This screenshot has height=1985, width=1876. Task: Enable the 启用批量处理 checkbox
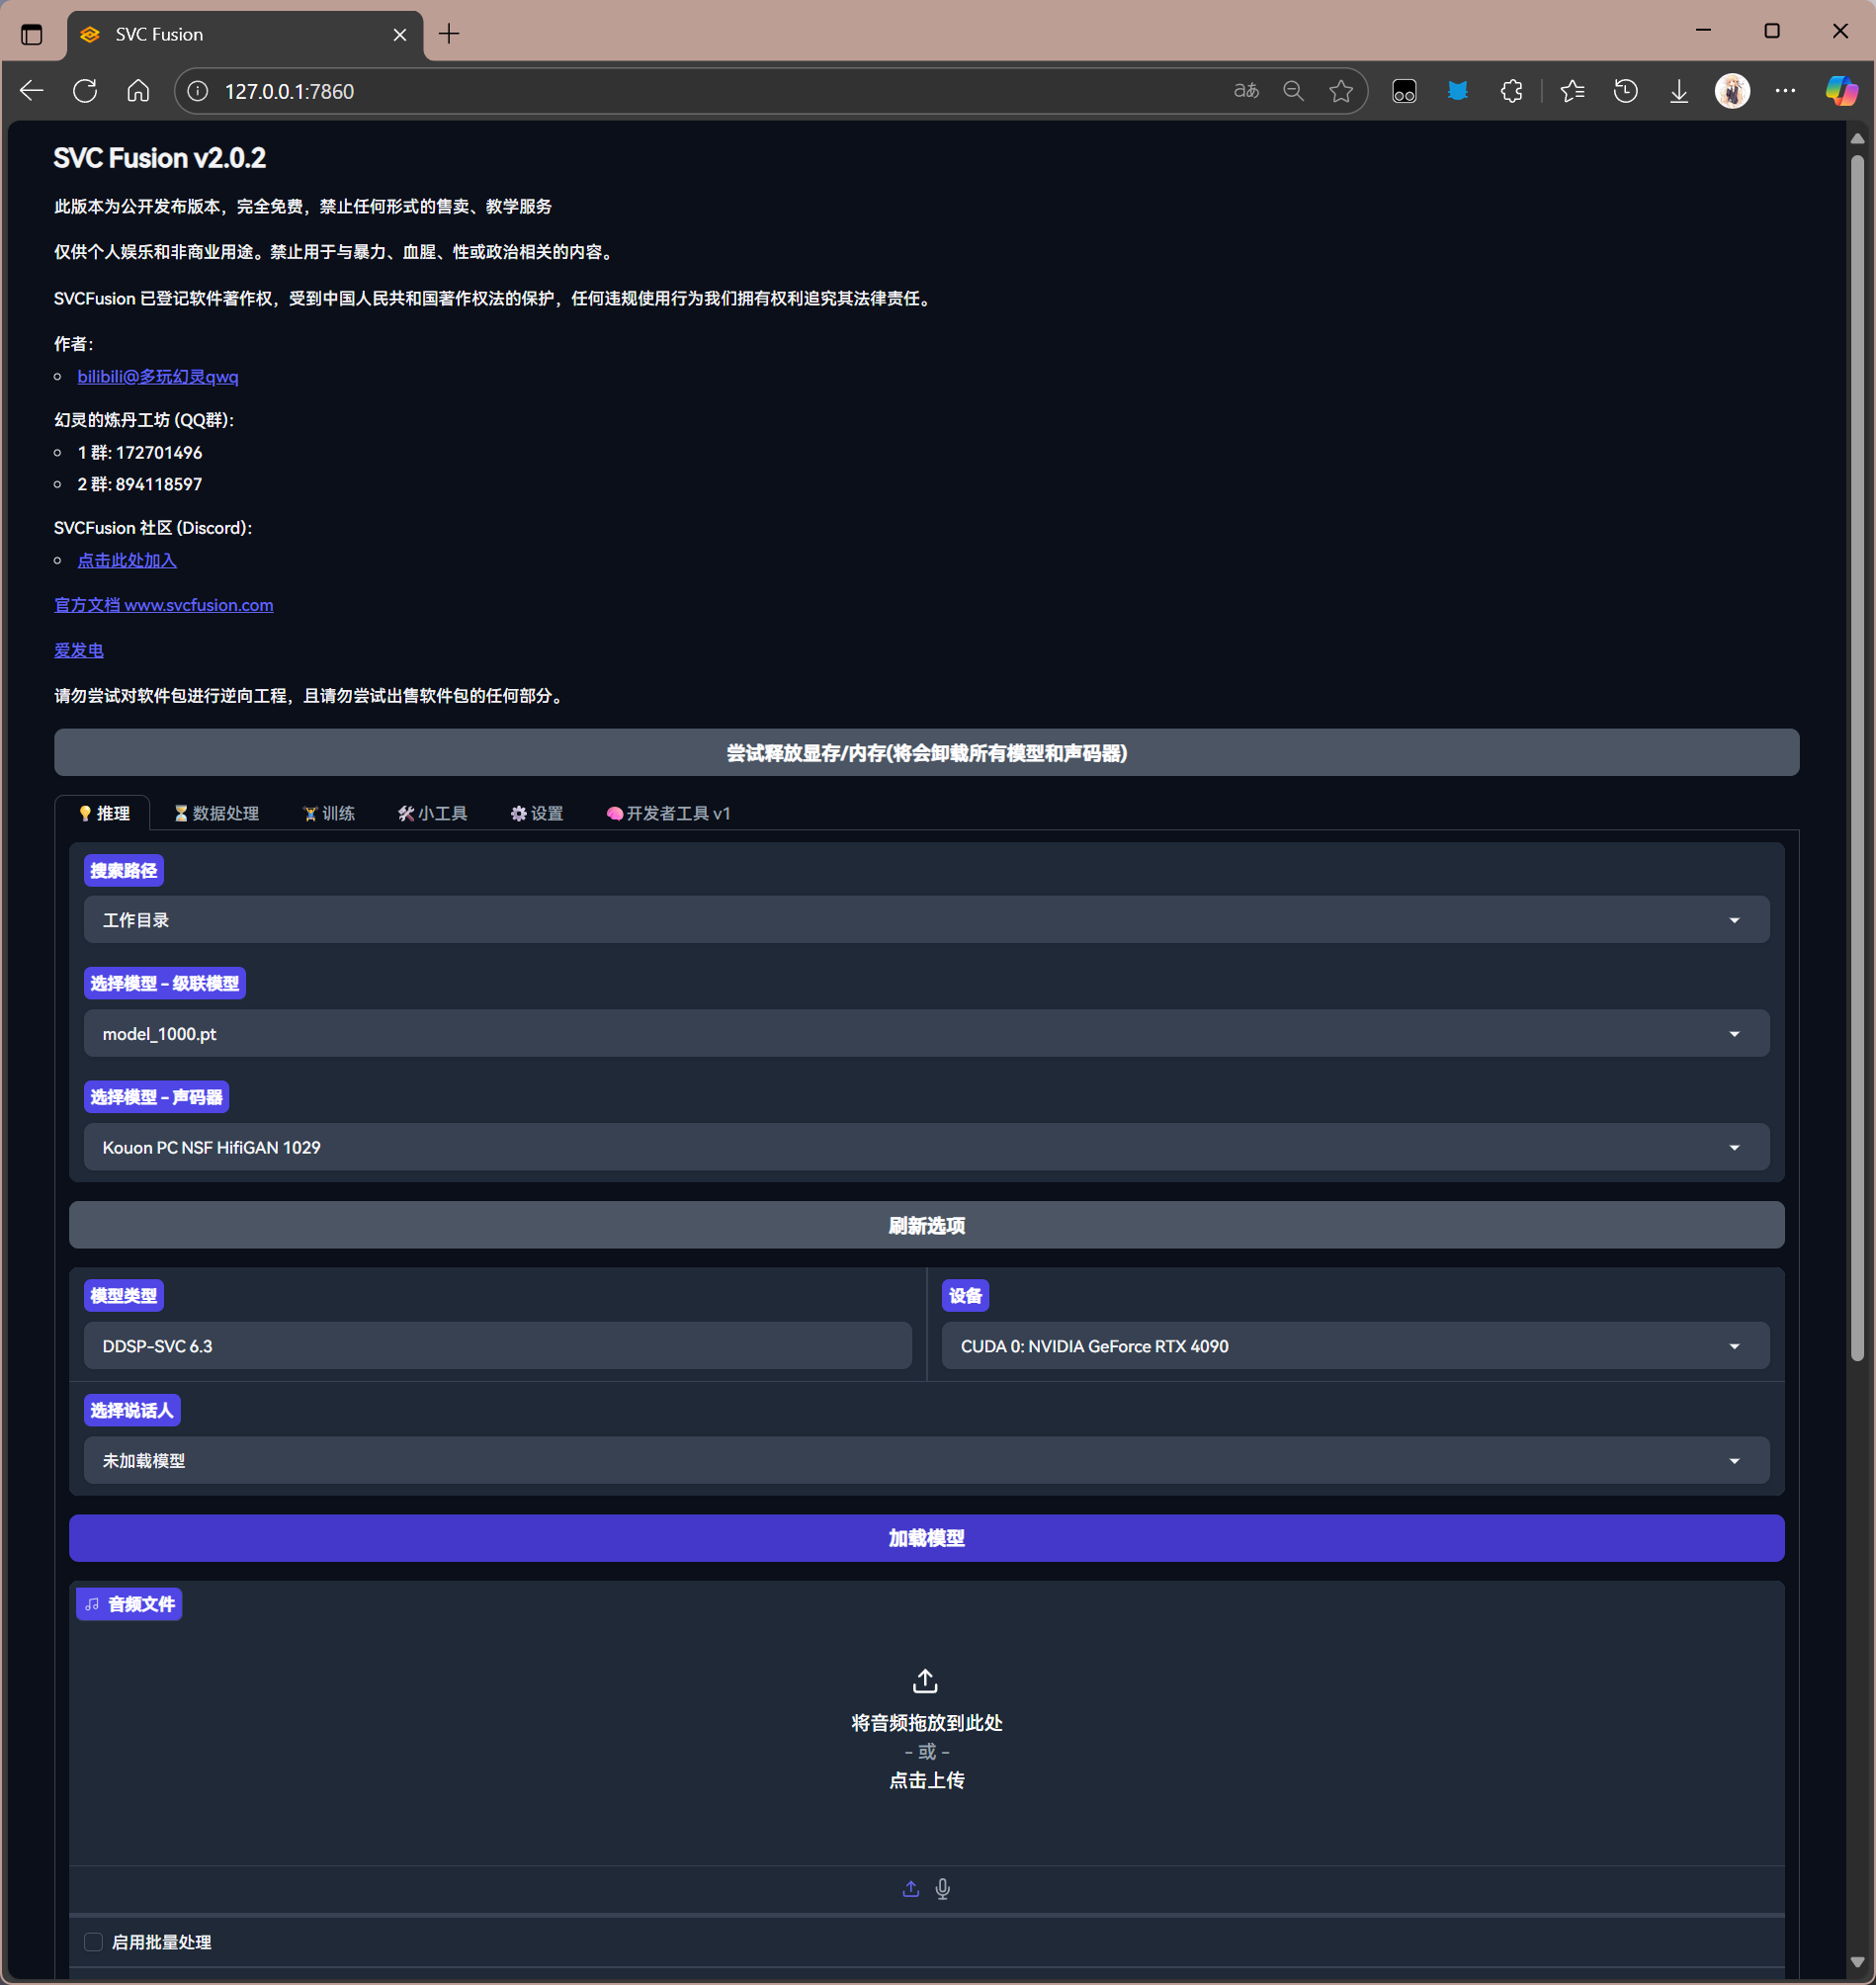93,1941
